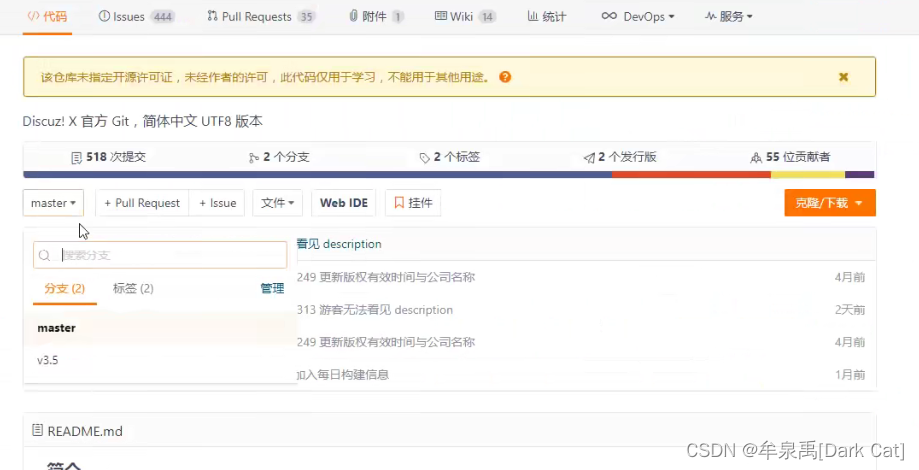
Task: Dismiss the yellow license warning banner
Action: click(x=843, y=77)
